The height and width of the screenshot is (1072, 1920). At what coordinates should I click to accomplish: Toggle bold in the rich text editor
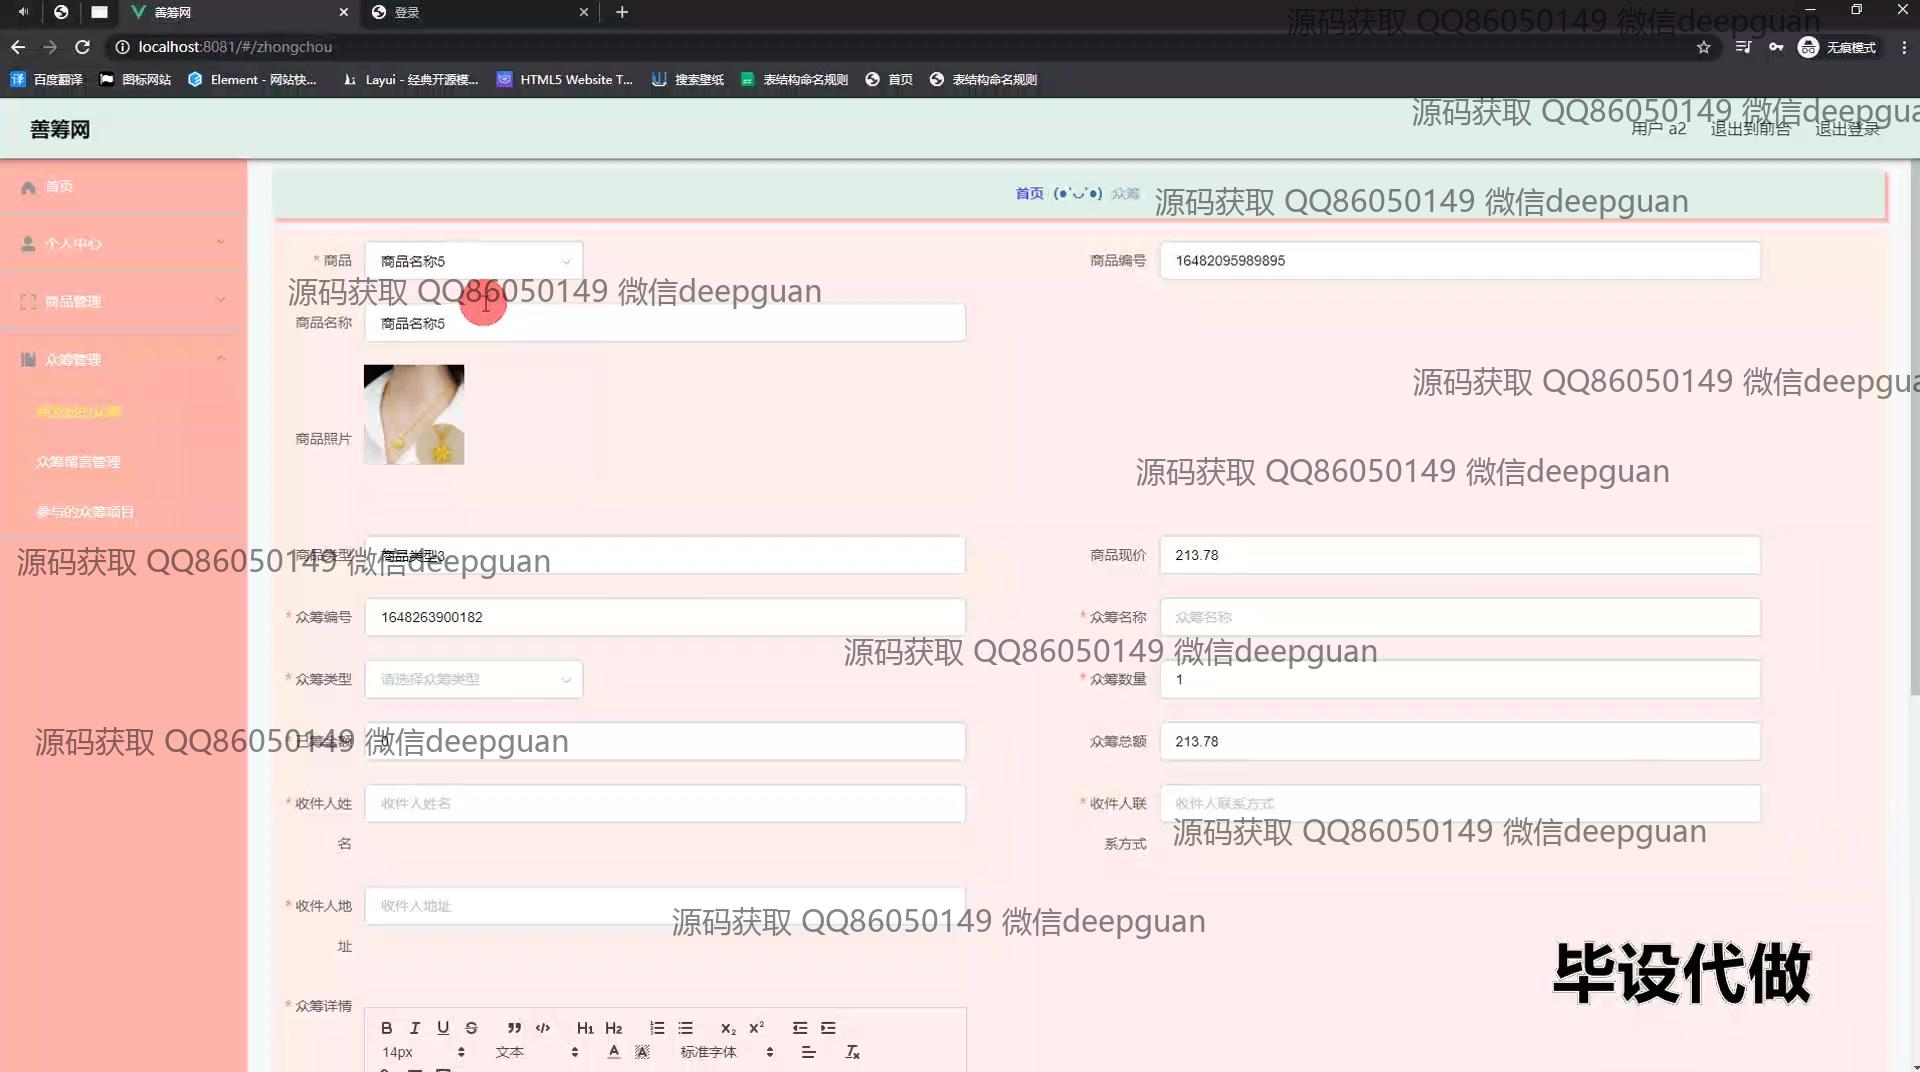click(386, 1028)
